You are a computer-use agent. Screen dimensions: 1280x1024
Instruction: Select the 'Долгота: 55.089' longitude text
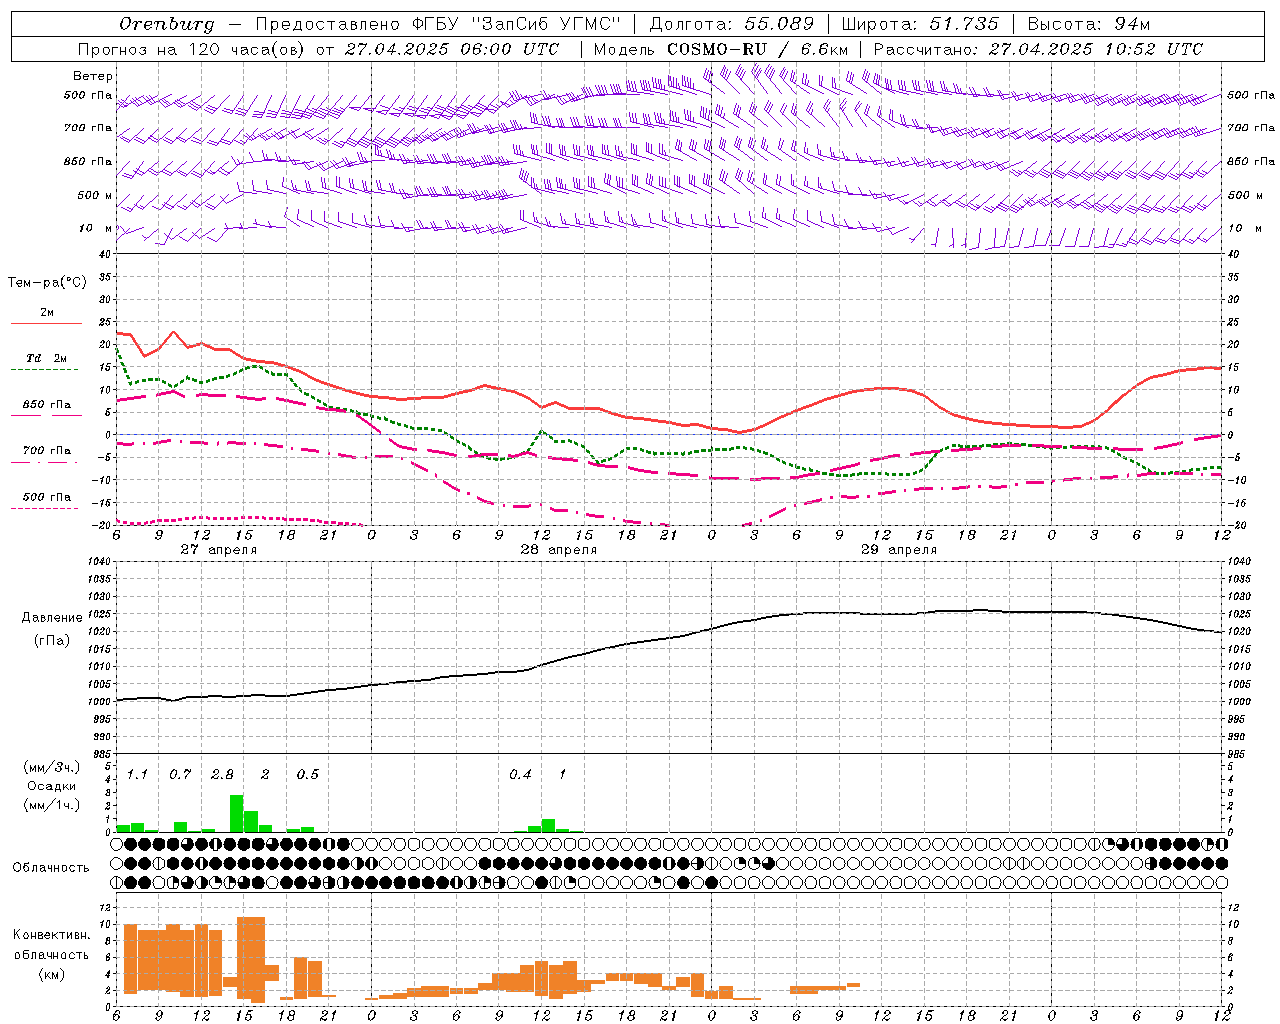click(x=732, y=24)
